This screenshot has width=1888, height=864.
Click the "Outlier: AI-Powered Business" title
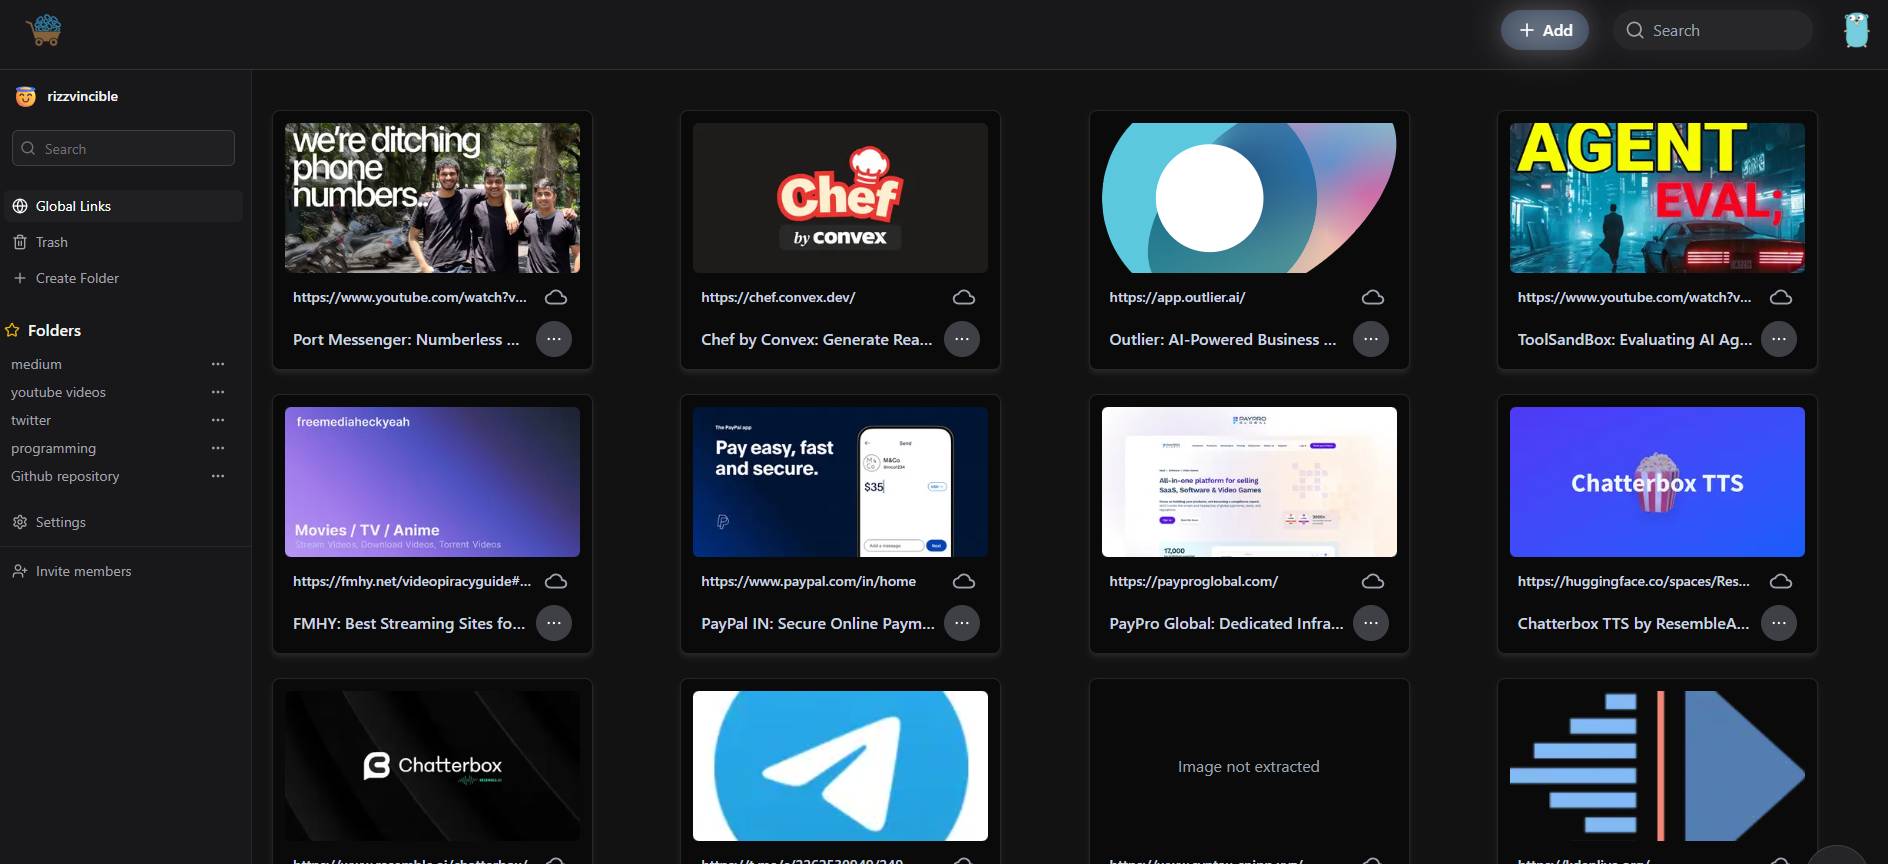1222,339
